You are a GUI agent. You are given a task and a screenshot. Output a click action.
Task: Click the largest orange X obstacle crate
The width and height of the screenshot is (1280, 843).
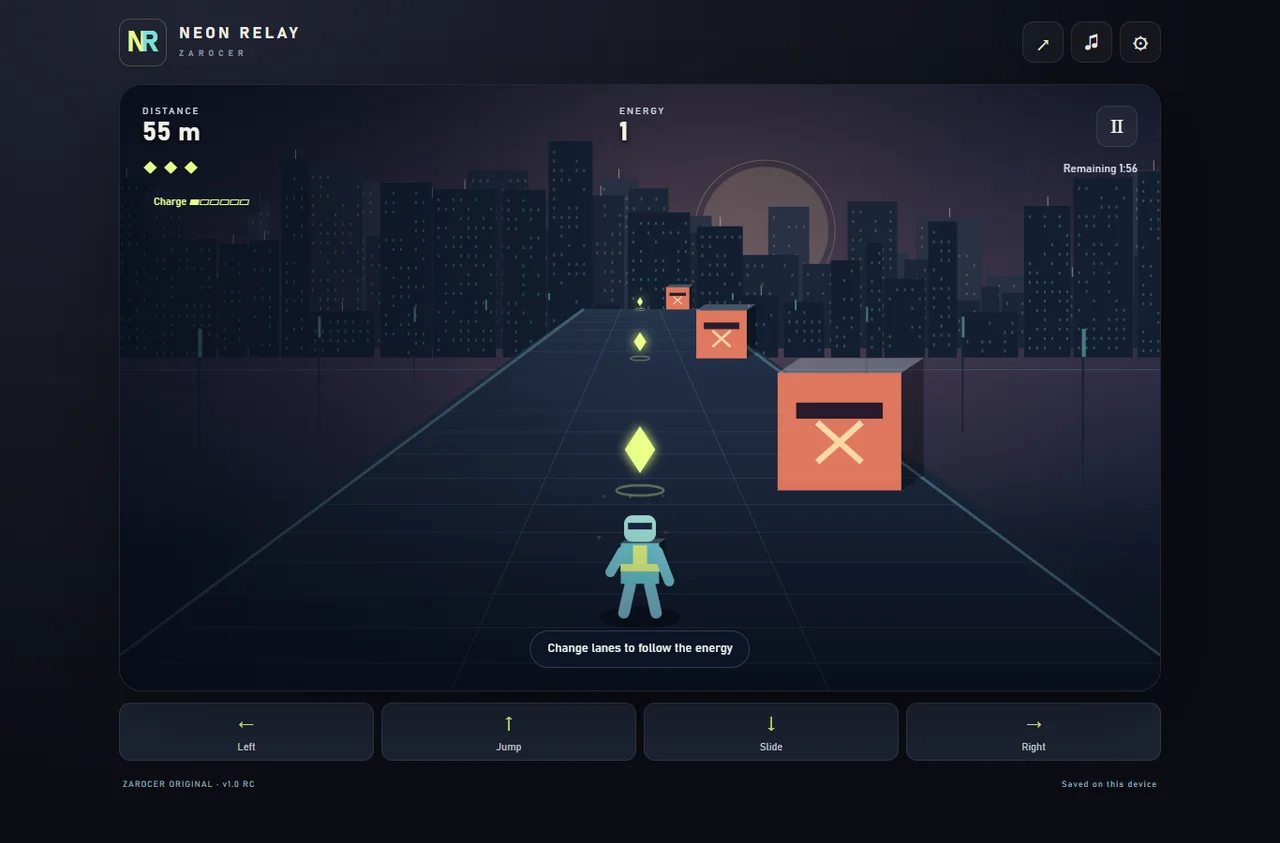point(839,431)
